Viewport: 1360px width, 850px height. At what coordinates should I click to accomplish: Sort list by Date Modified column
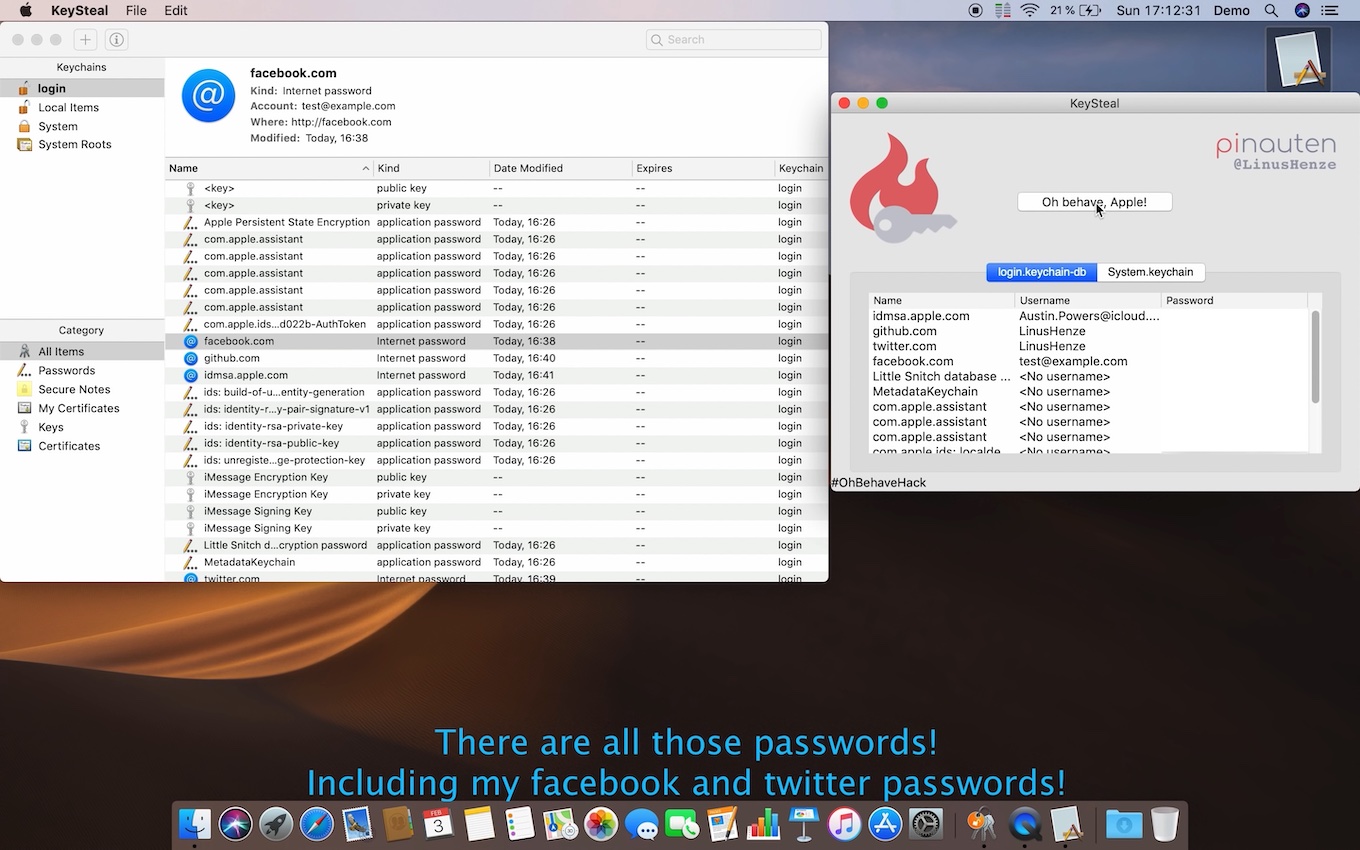560,168
